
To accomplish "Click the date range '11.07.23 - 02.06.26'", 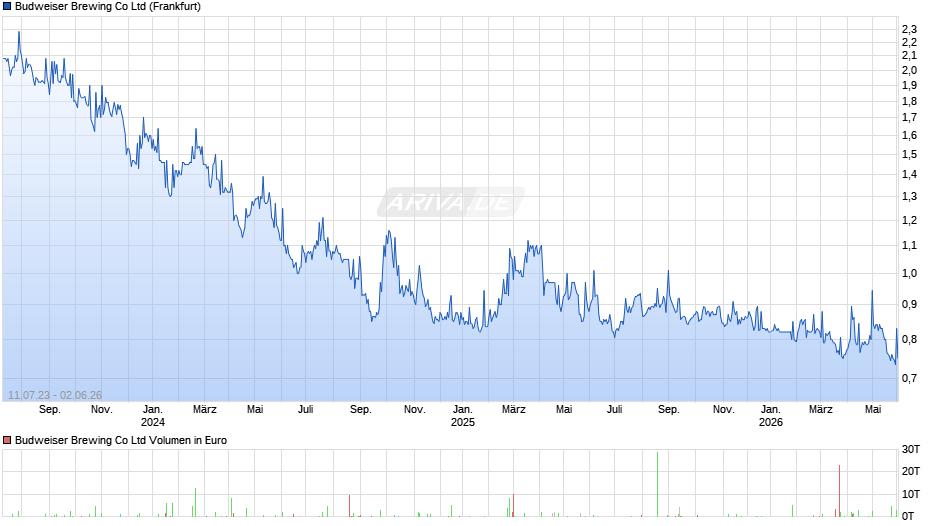I will [55, 395].
